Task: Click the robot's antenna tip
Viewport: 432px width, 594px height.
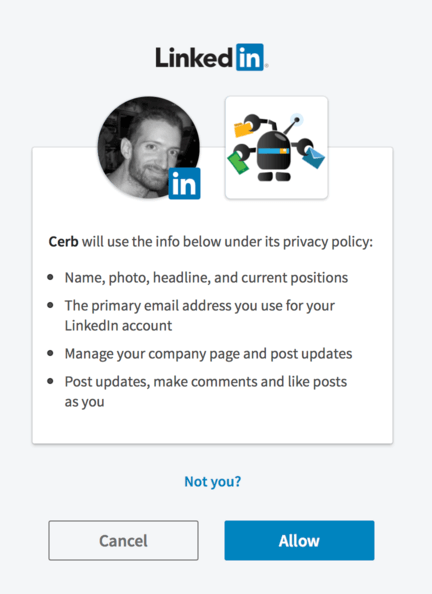Action: tap(297, 120)
